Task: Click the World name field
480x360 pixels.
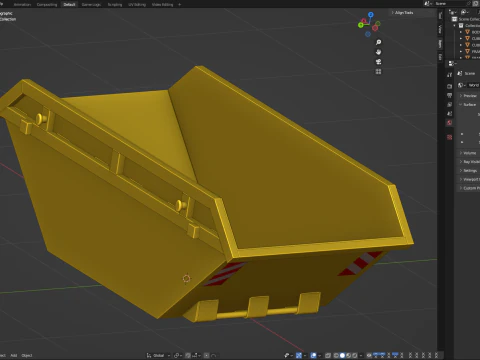Action: pos(474,85)
